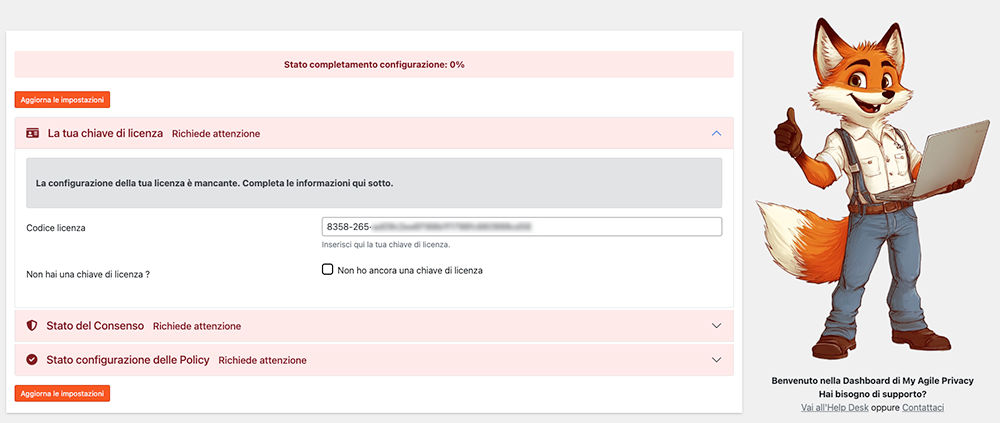Click the checkmark icon next to Policy configuration
This screenshot has width=1000, height=423.
coord(32,360)
